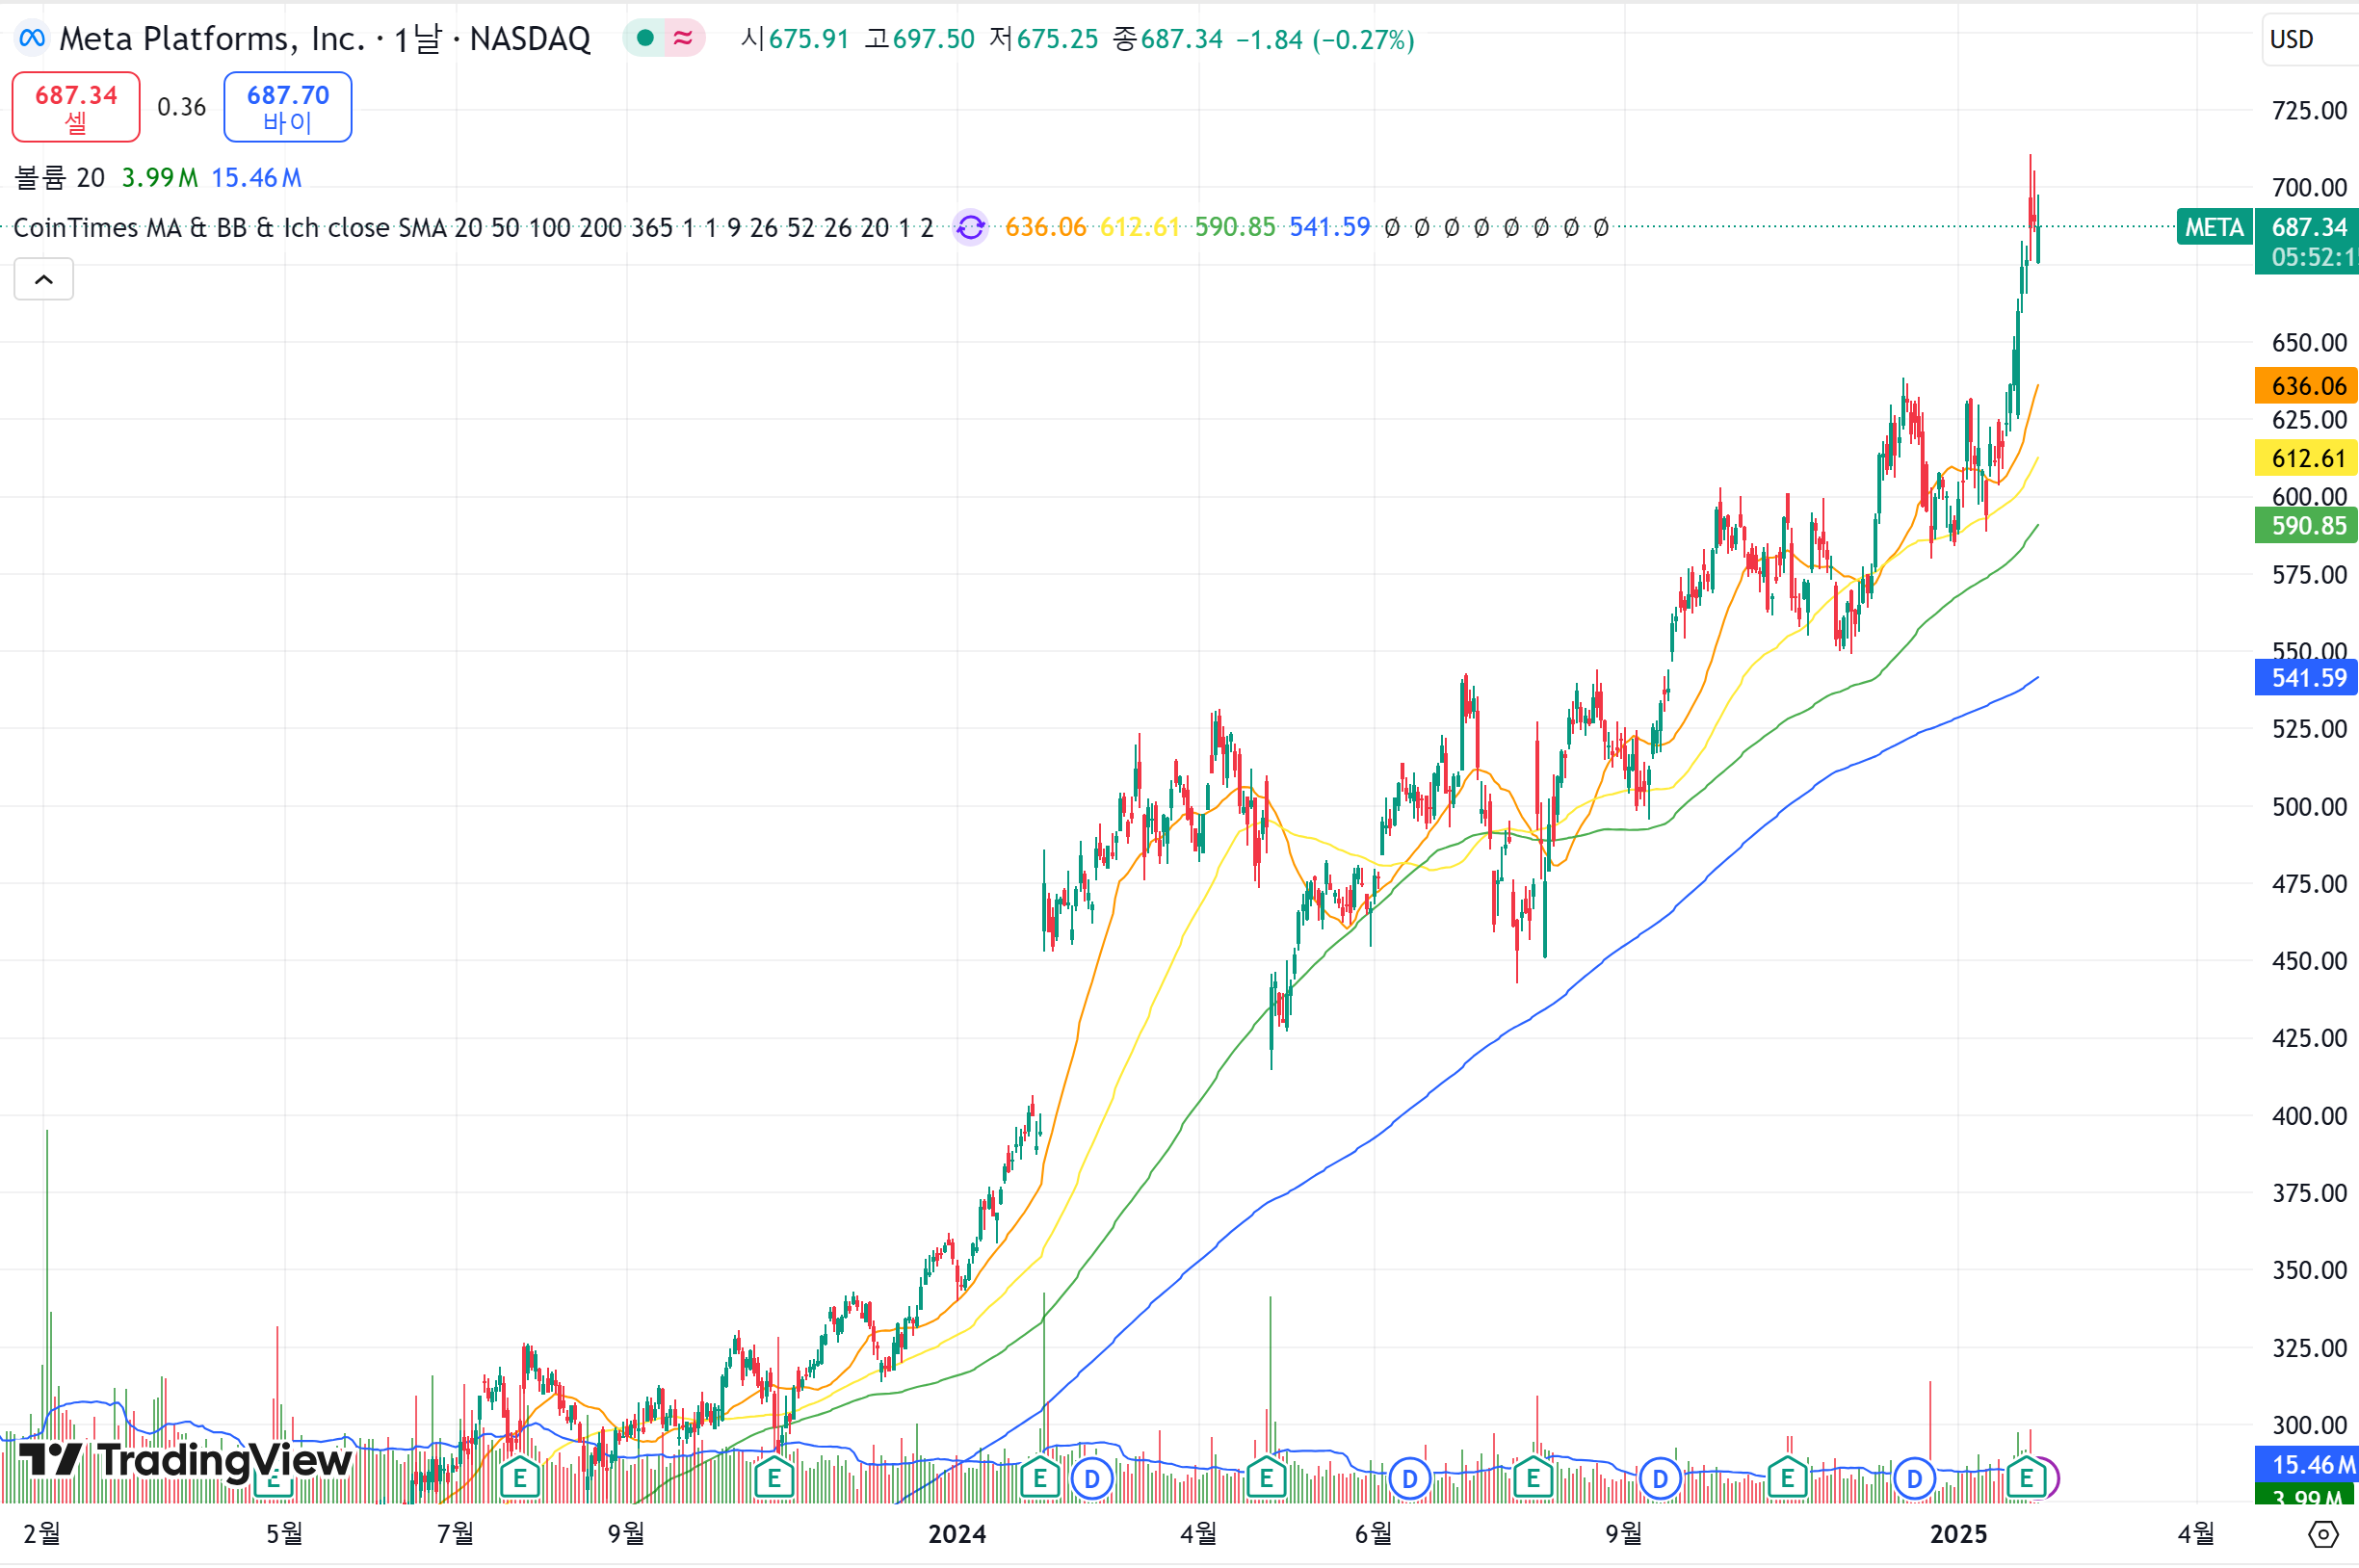Screen dimensions: 2359x1568
Task: Click the TradingView logo
Action: [x=186, y=1460]
